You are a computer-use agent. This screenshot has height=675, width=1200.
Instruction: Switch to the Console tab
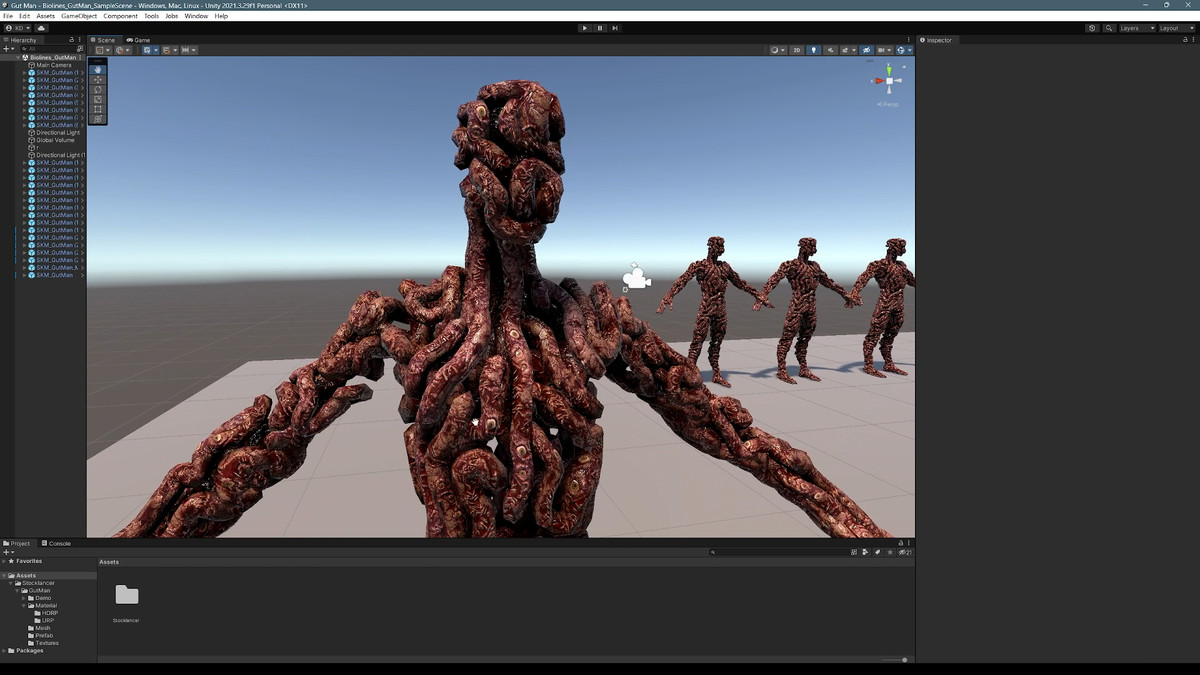56,543
